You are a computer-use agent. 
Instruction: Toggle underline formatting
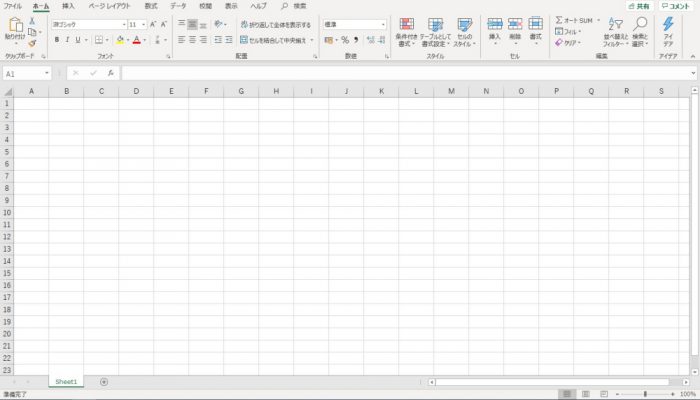78,40
